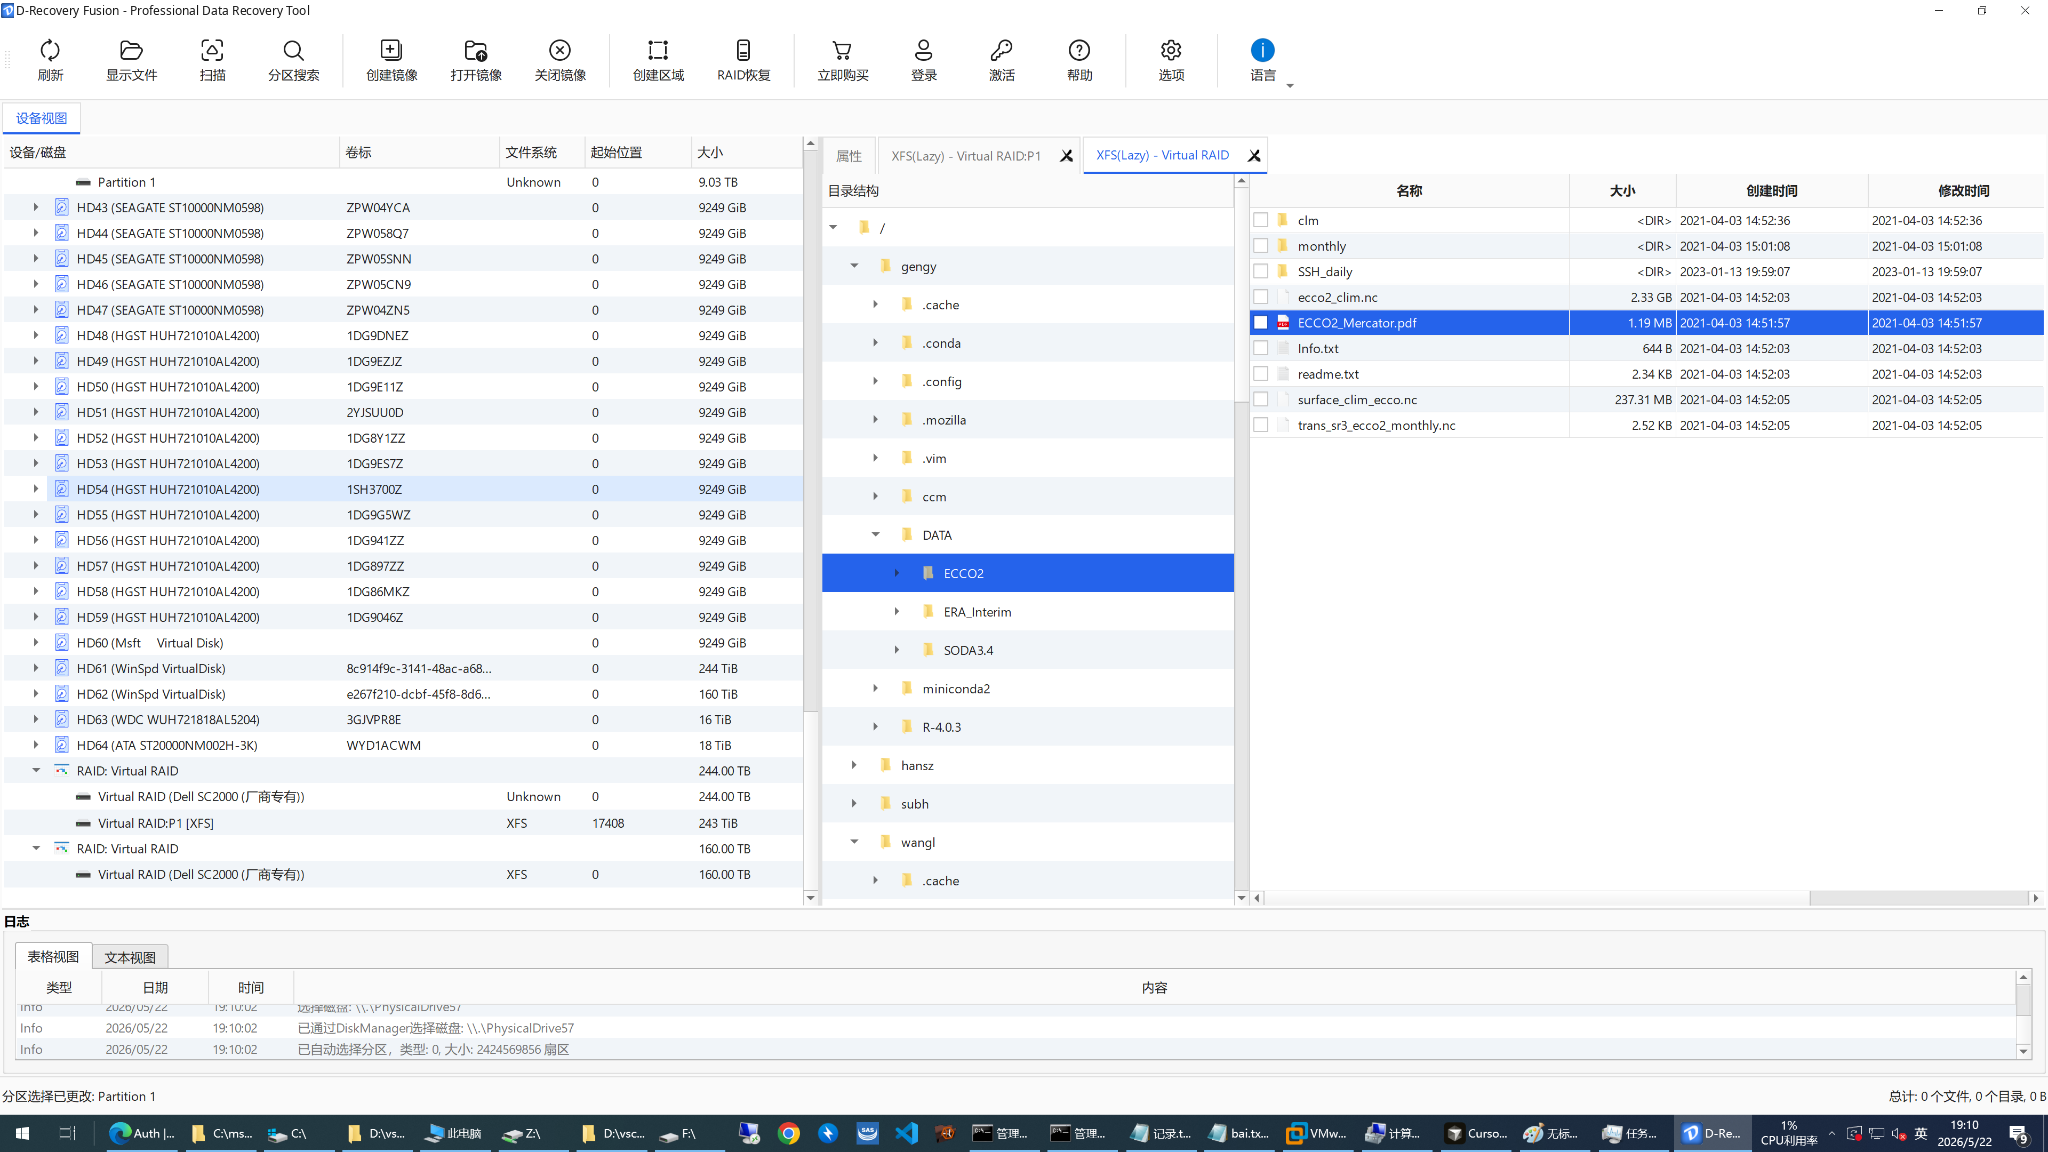Image resolution: width=2048 pixels, height=1152 pixels.
Task: Click the 刷新 refresh toolbar icon
Action: [x=50, y=60]
